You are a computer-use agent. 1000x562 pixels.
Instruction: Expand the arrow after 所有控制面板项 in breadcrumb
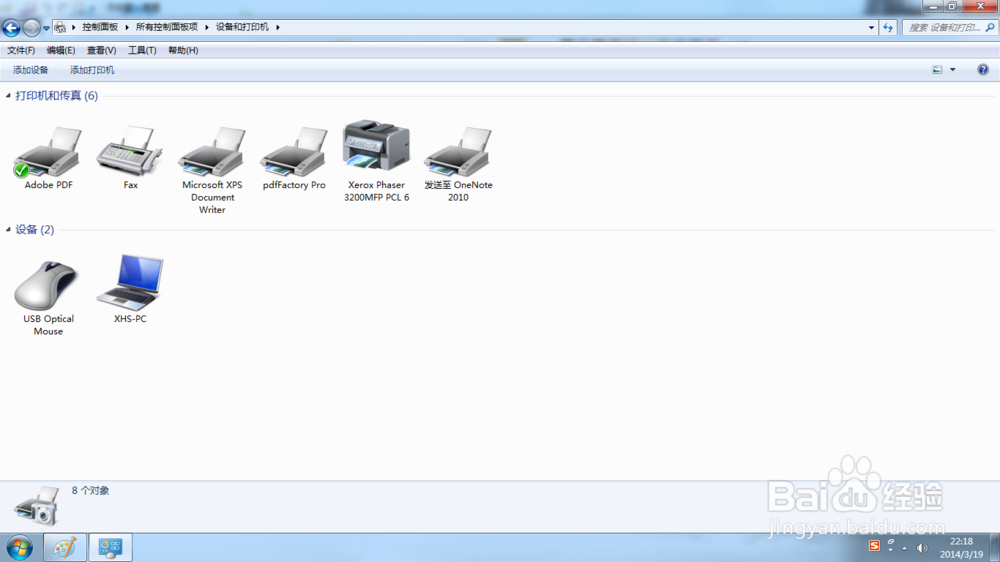207,27
